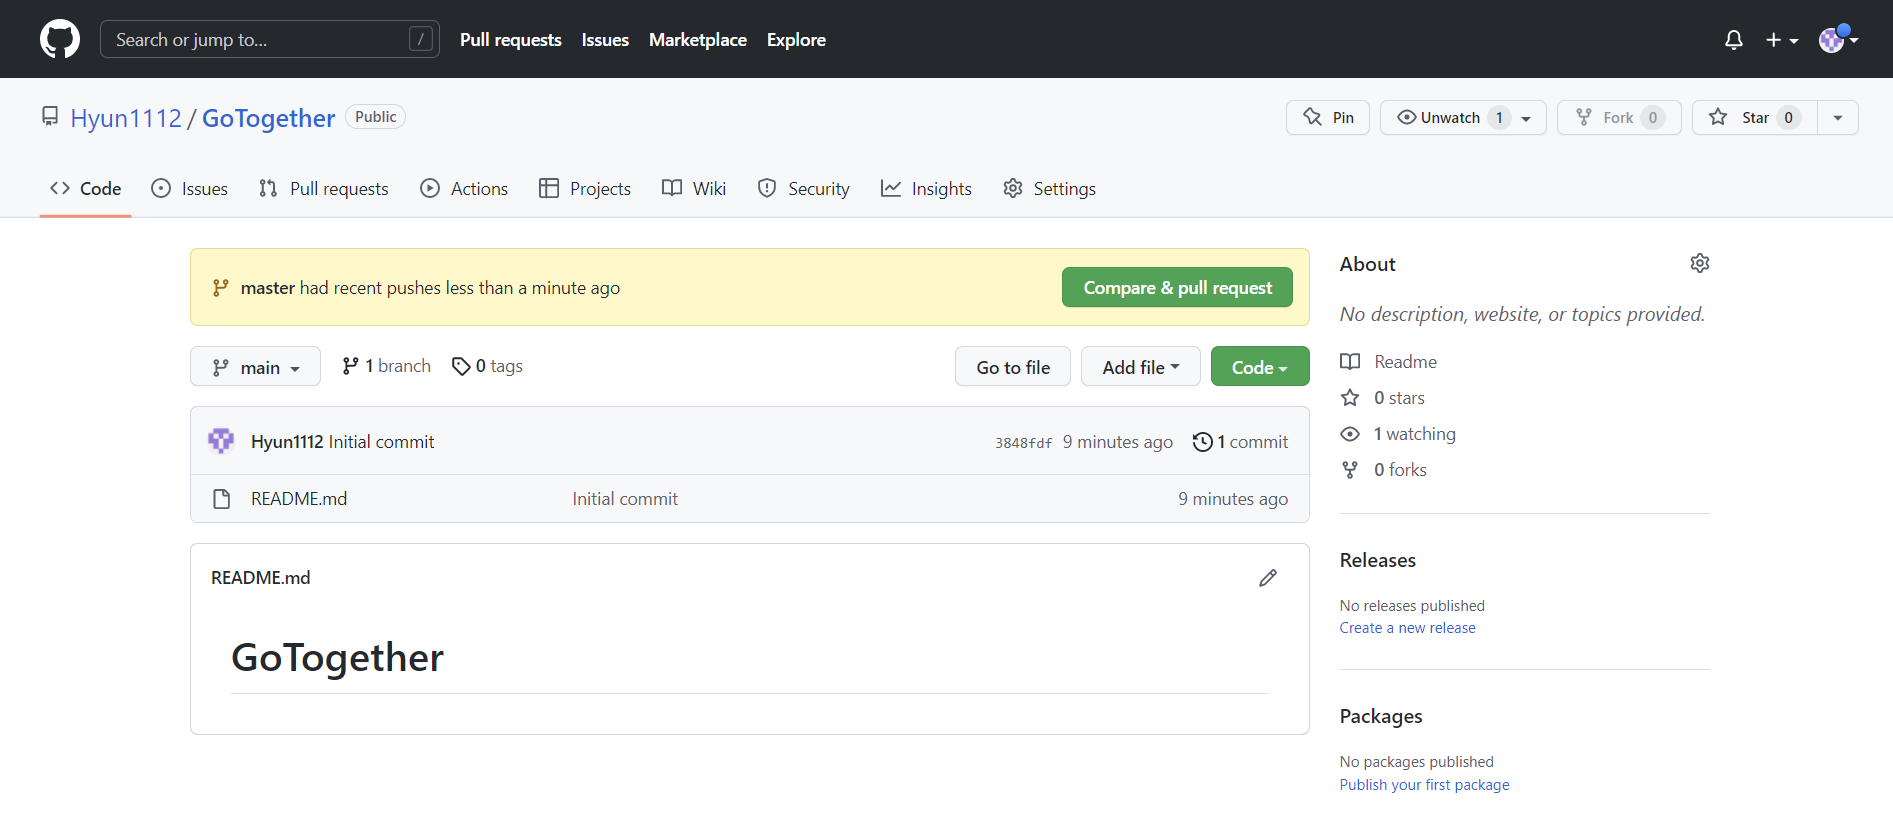Switch to the Settings tab
This screenshot has width=1893, height=830.
click(1049, 188)
